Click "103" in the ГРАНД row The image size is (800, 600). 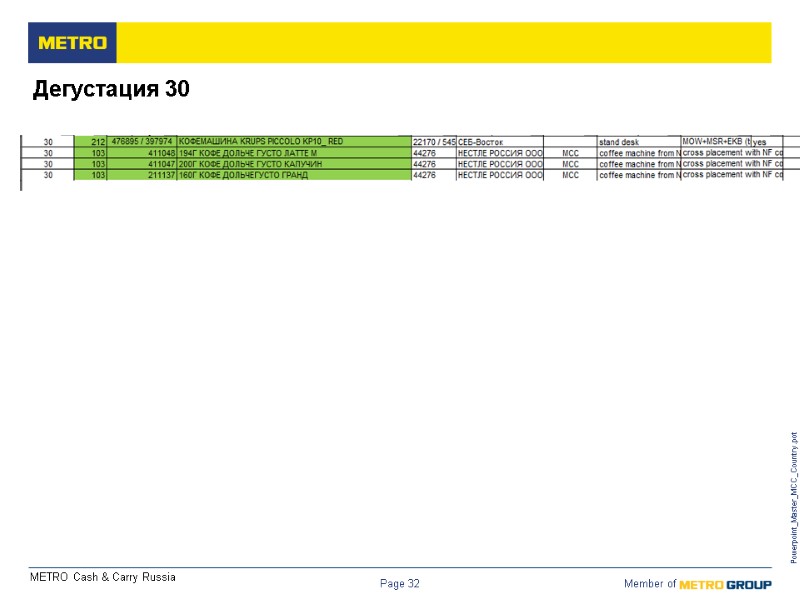pyautogui.click(x=90, y=175)
